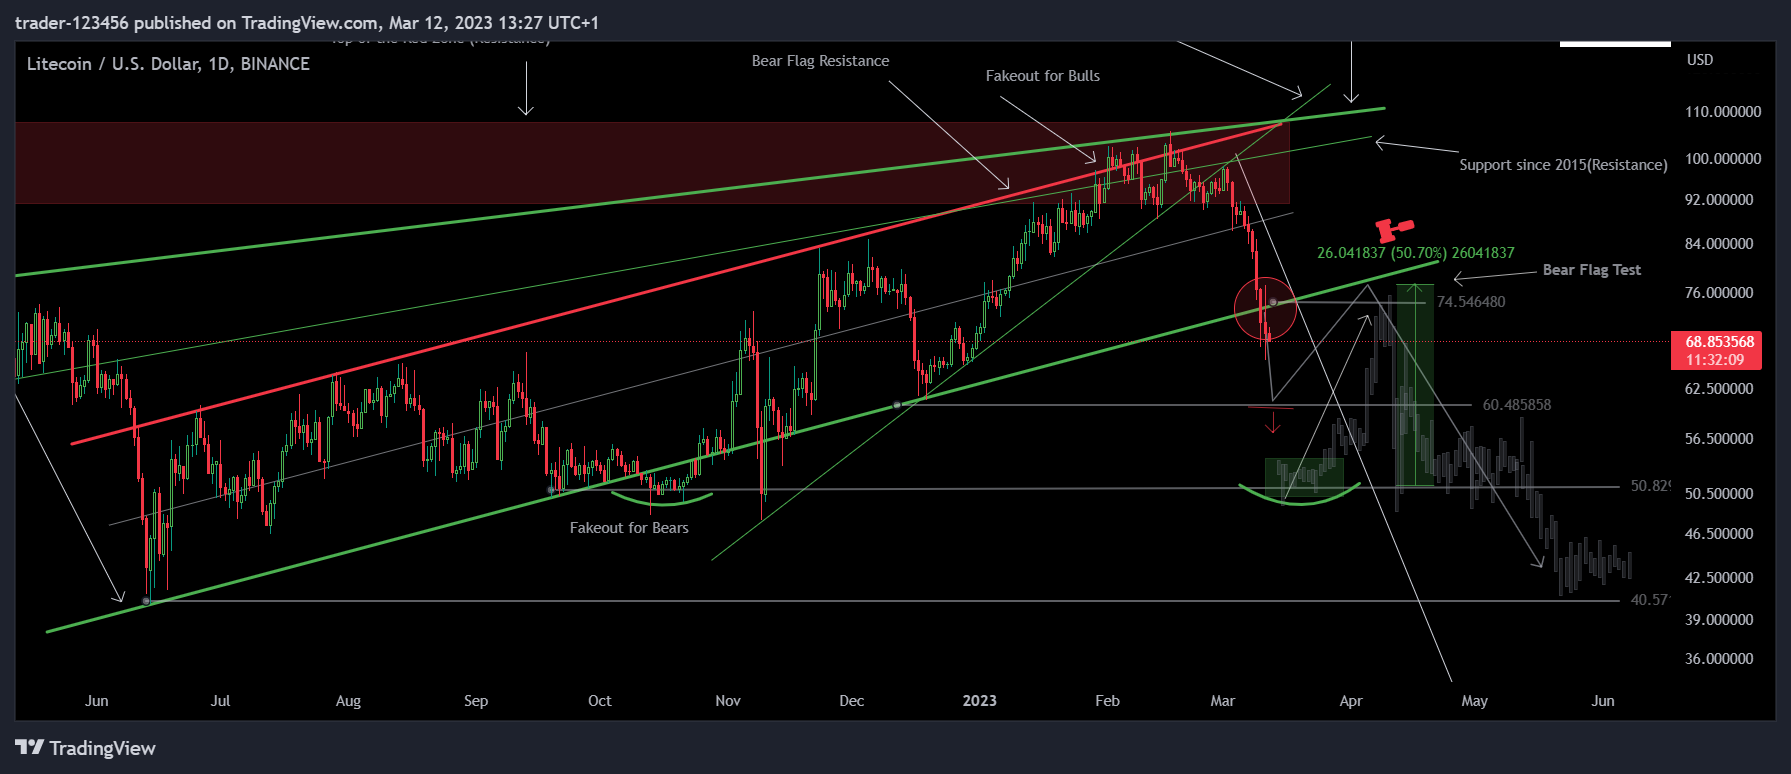Click the 36.000000 price axis value
The height and width of the screenshot is (774, 1791).
(1719, 659)
